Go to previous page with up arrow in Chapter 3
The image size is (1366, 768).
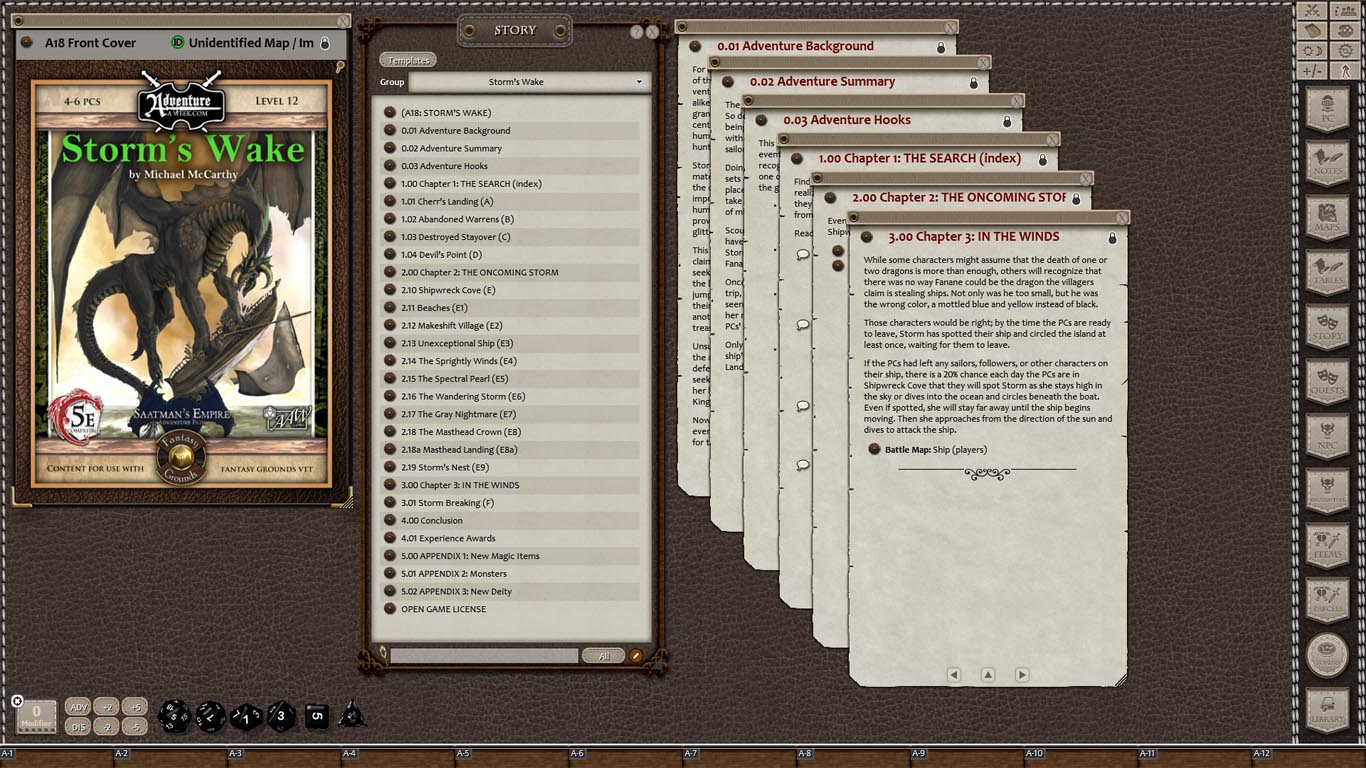[x=988, y=675]
